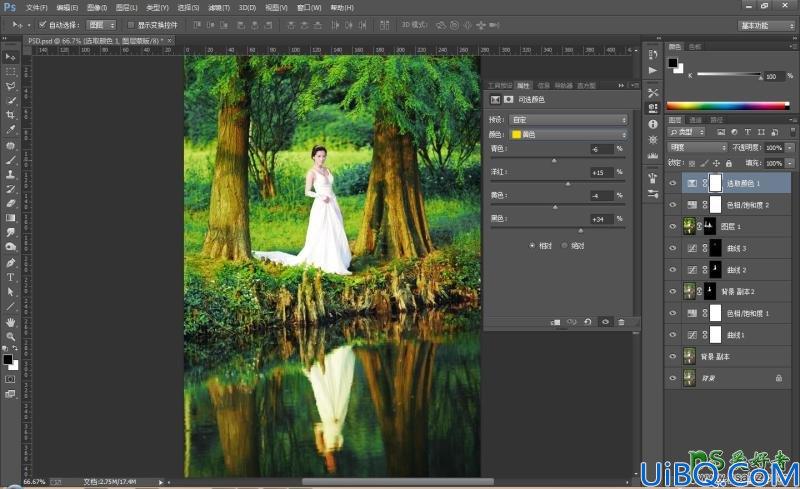Viewport: 800px width, 489px height.
Task: Open the layer filter 类型 dropdown
Action: [x=687, y=132]
